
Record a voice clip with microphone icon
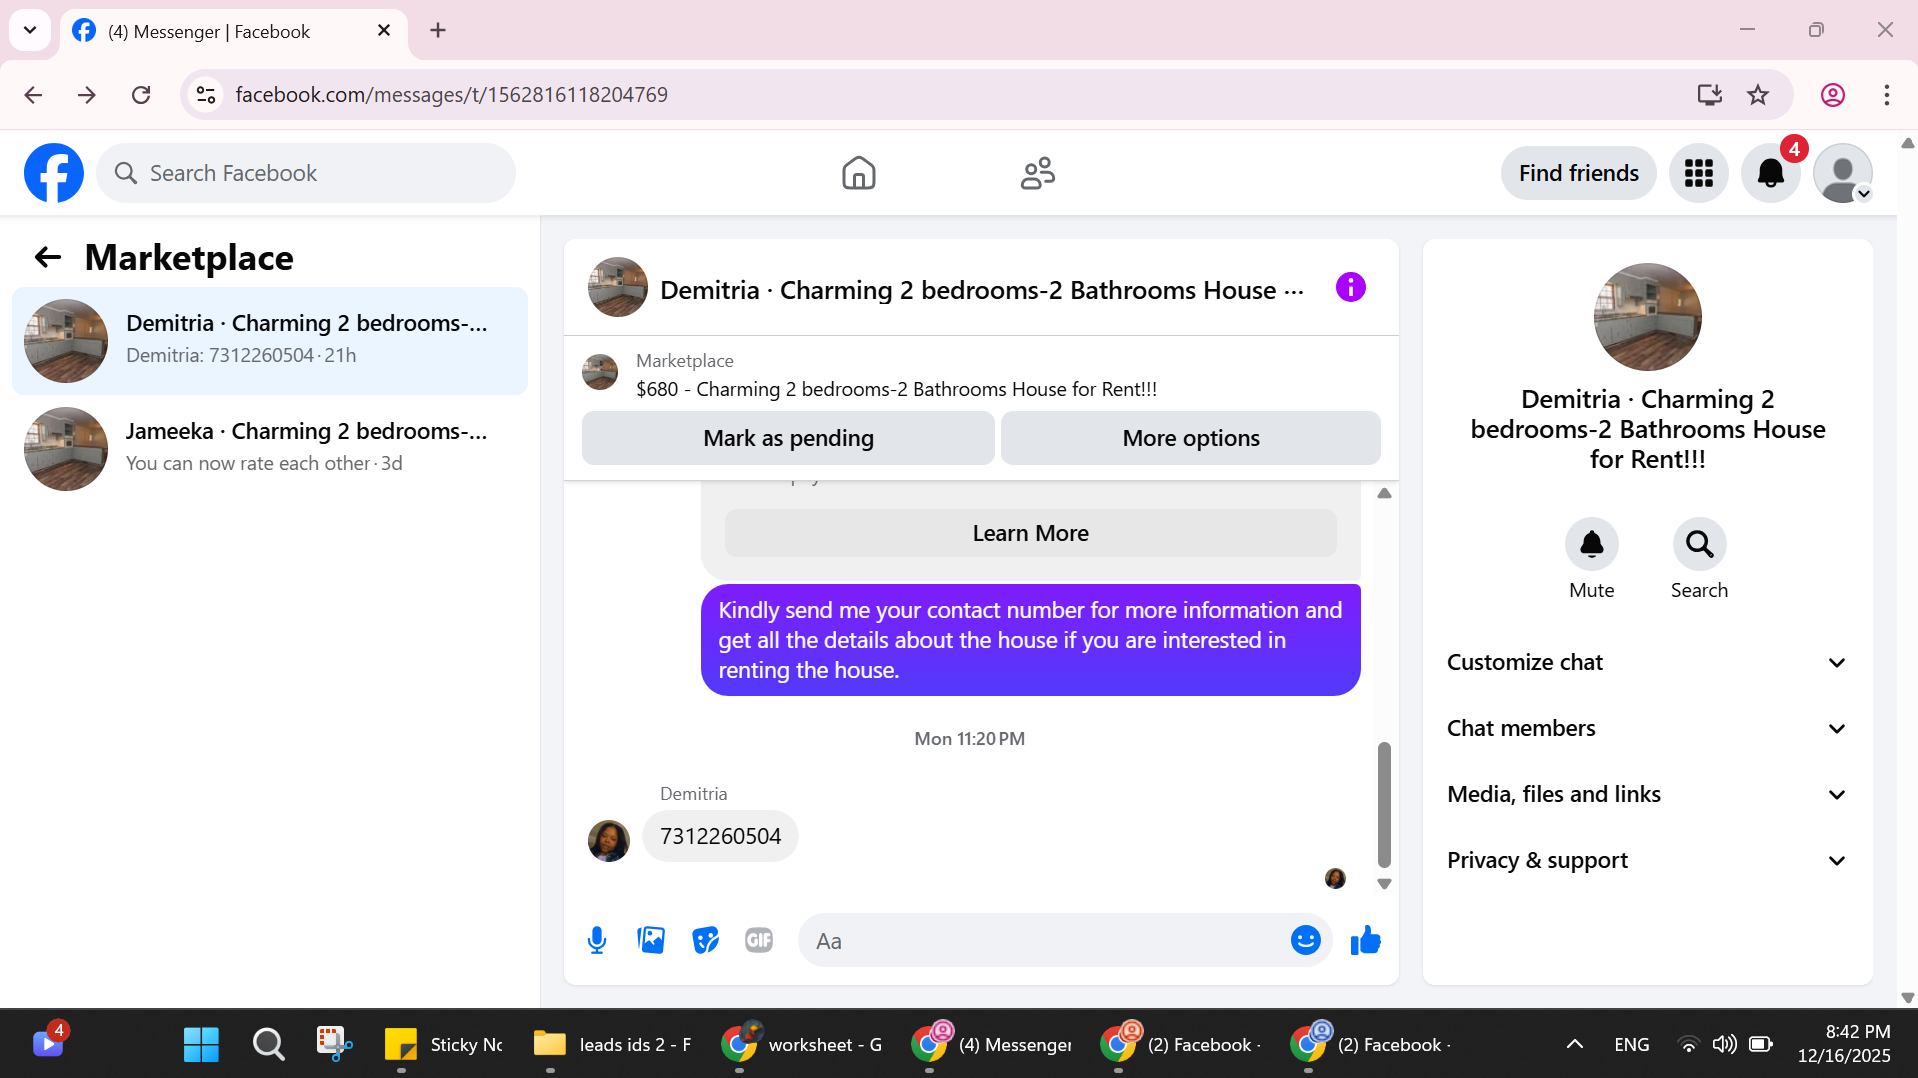(x=597, y=940)
